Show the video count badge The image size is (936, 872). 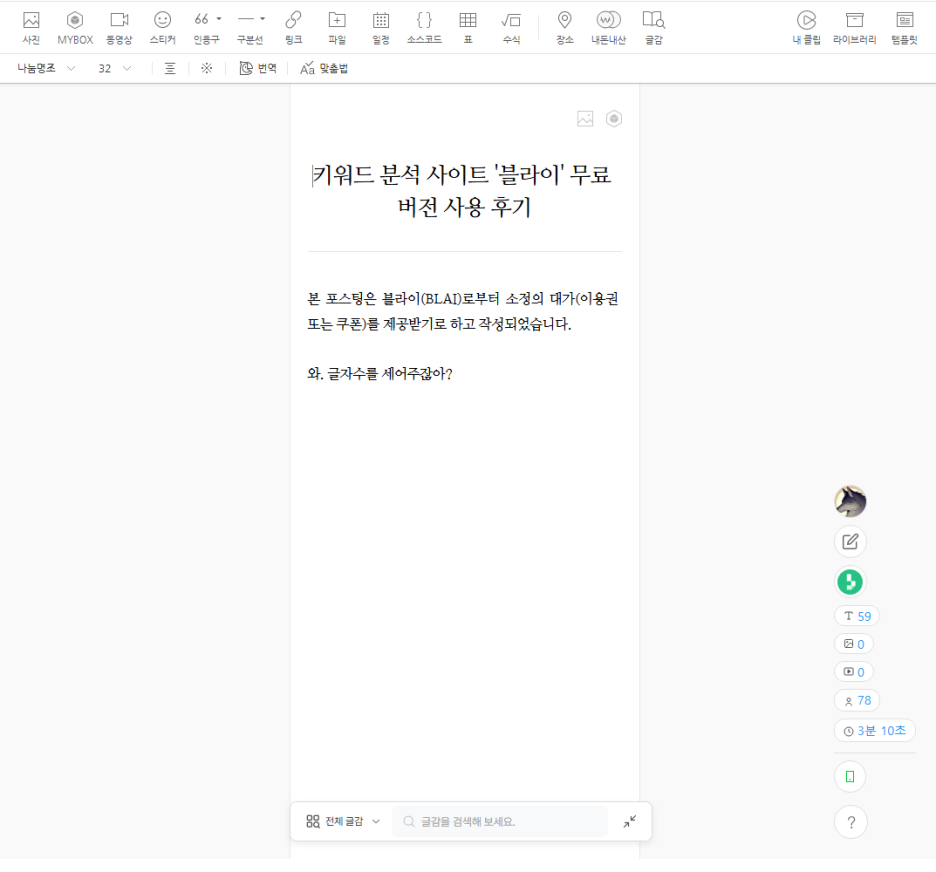(854, 672)
